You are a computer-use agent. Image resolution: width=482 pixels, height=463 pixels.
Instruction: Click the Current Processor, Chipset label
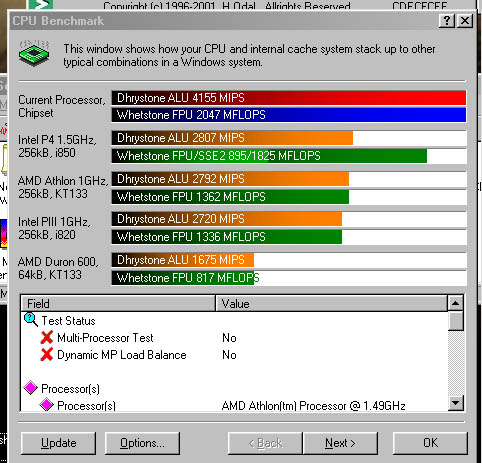coord(61,106)
